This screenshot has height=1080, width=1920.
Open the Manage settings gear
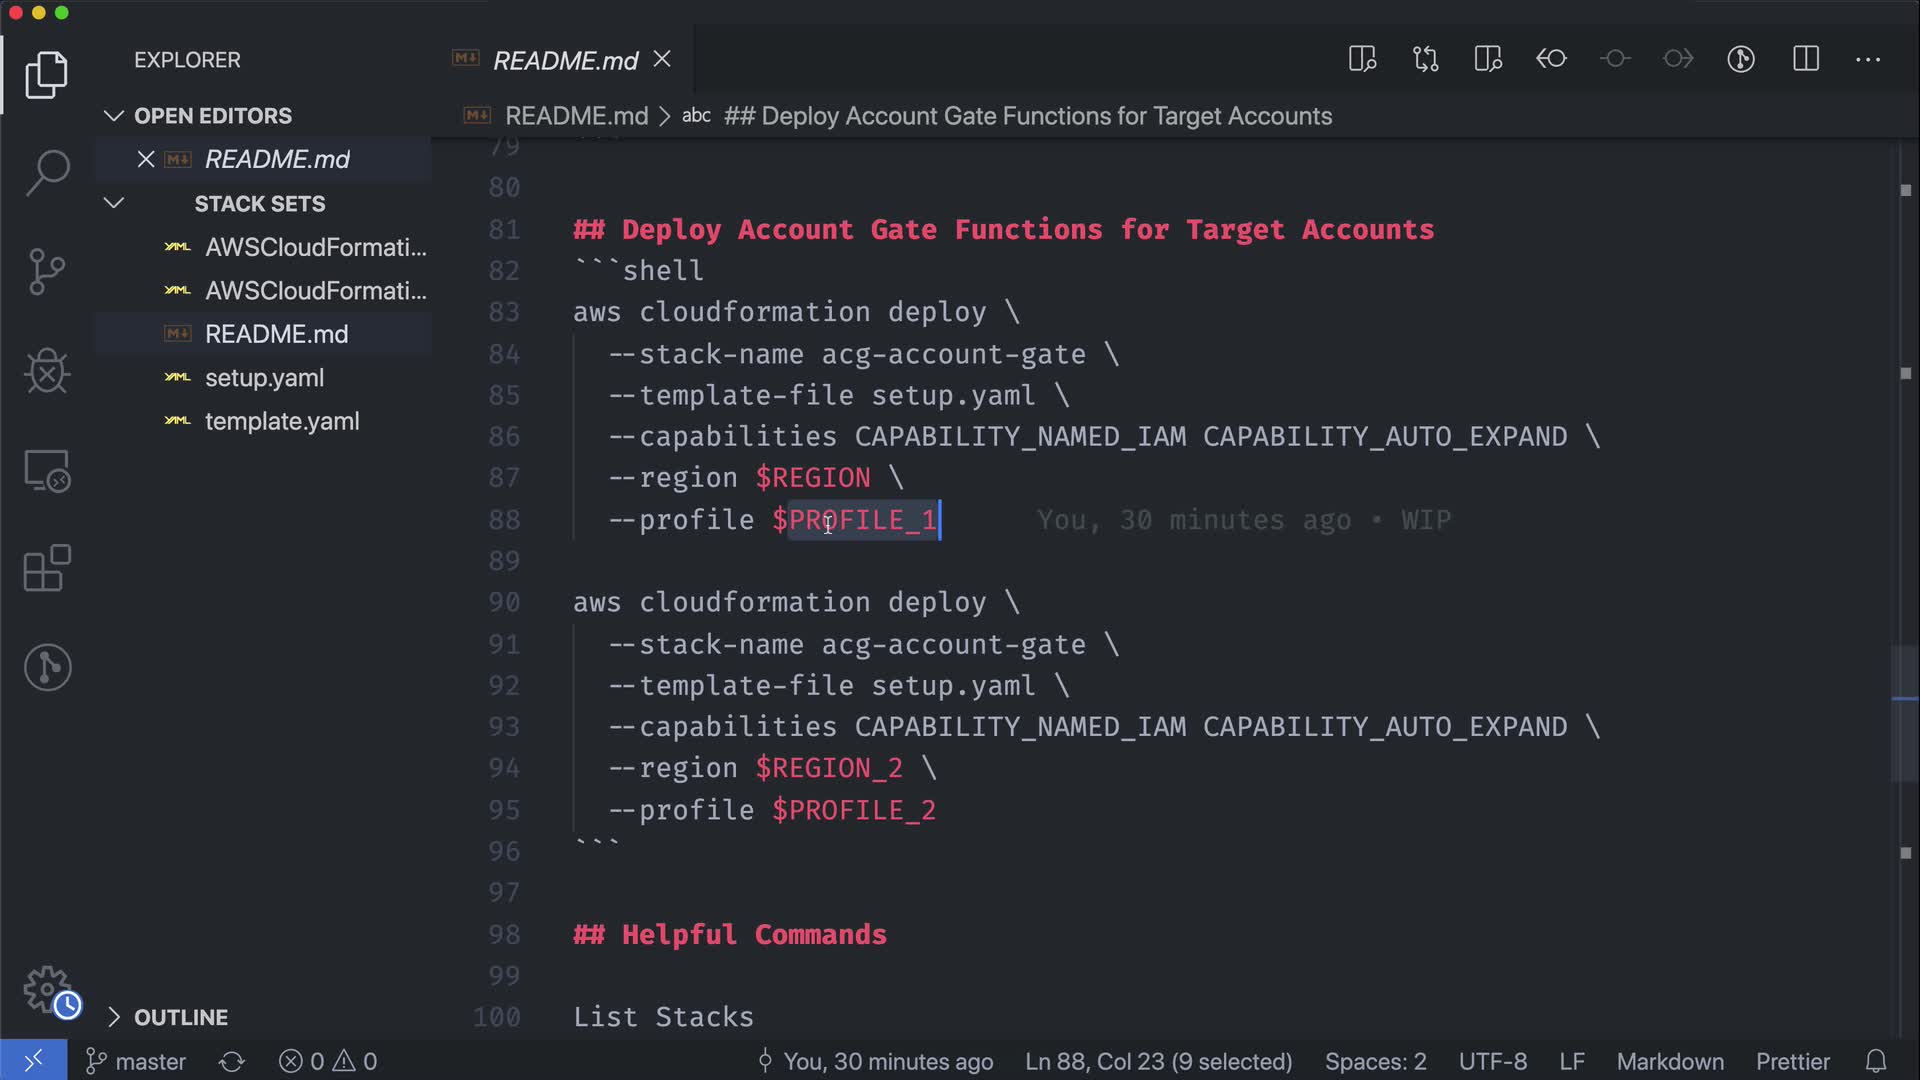coord(47,990)
